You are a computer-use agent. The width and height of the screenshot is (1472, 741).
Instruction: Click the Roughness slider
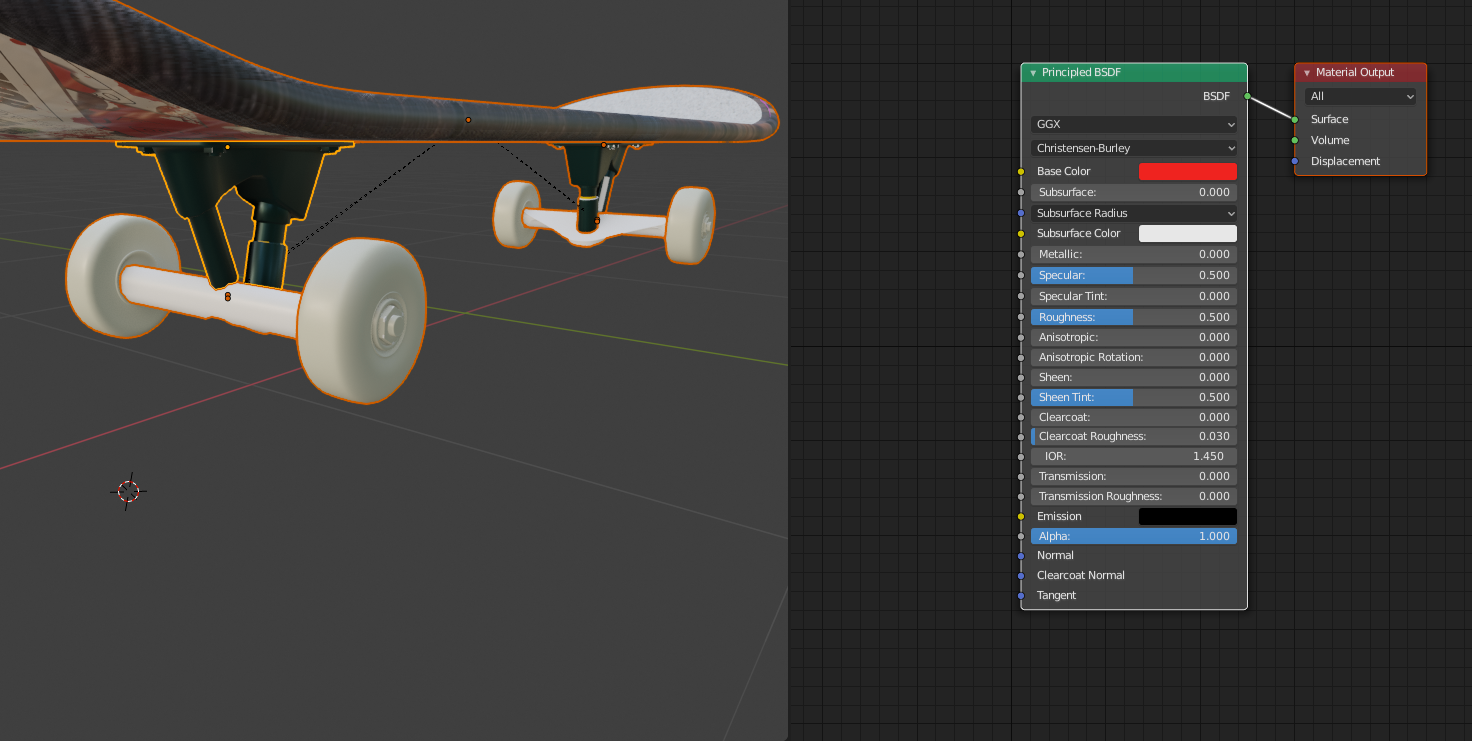(1134, 317)
